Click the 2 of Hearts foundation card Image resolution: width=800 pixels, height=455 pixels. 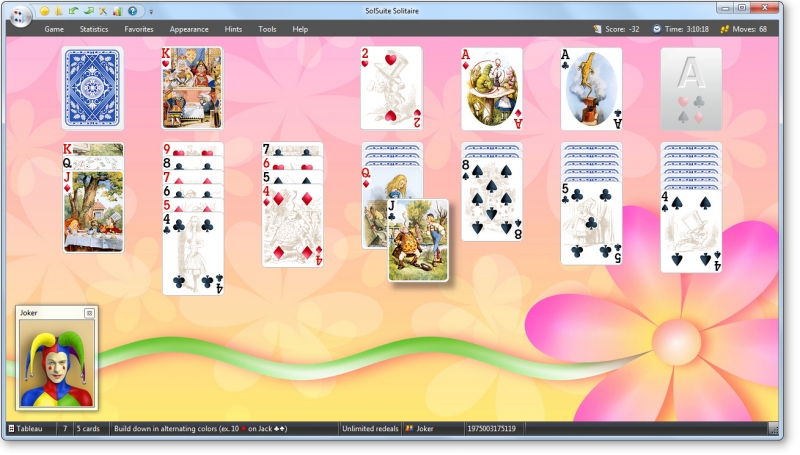click(392, 88)
